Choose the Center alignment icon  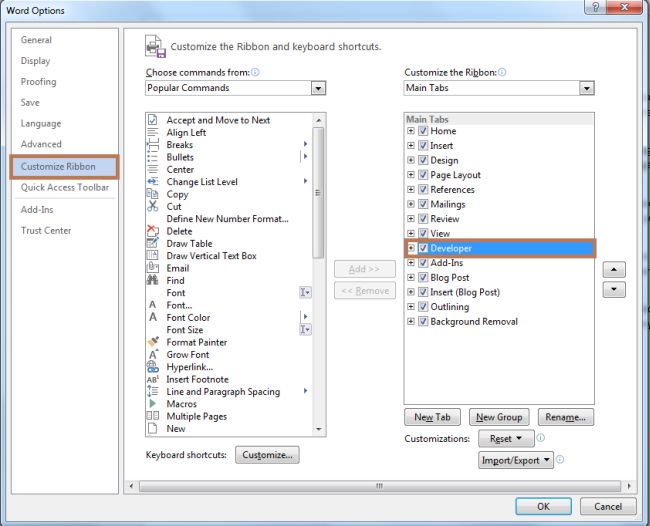coord(153,170)
